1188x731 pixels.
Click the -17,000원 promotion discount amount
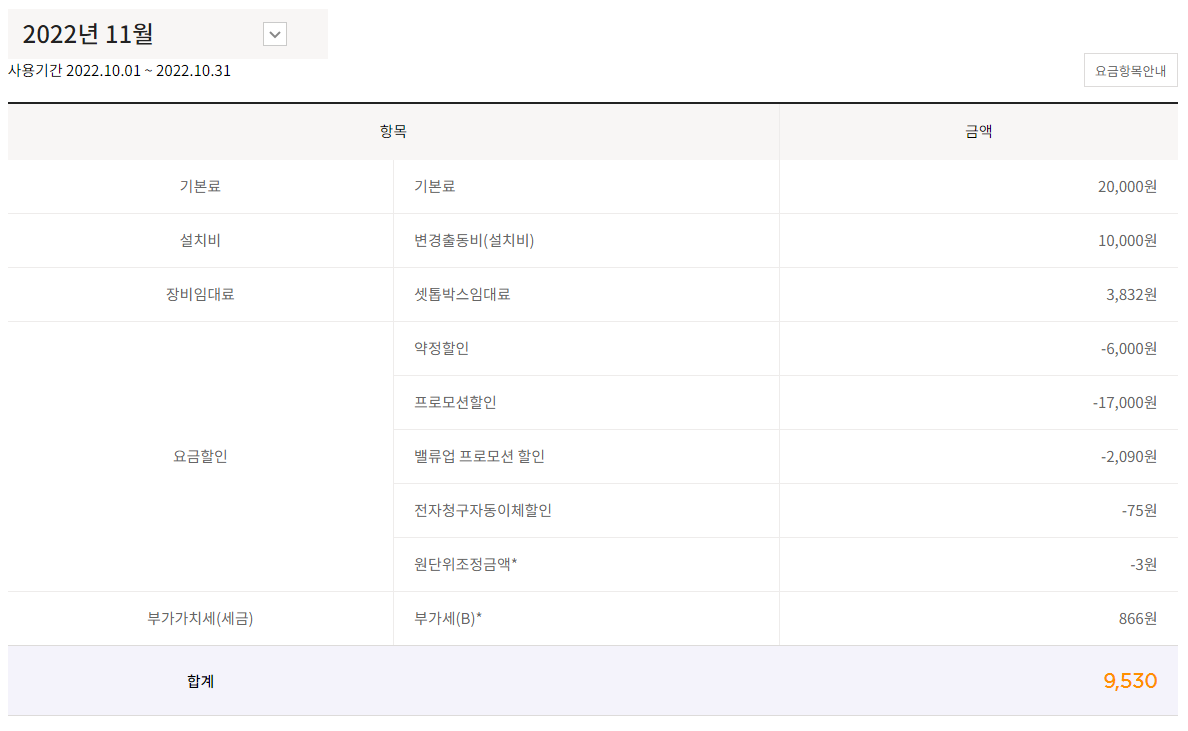point(1124,403)
